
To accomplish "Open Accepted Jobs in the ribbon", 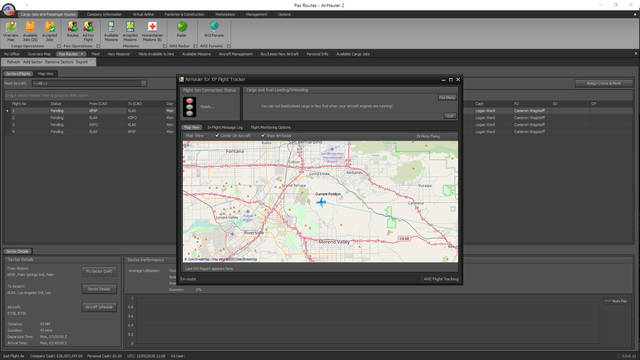I will 50,31.
